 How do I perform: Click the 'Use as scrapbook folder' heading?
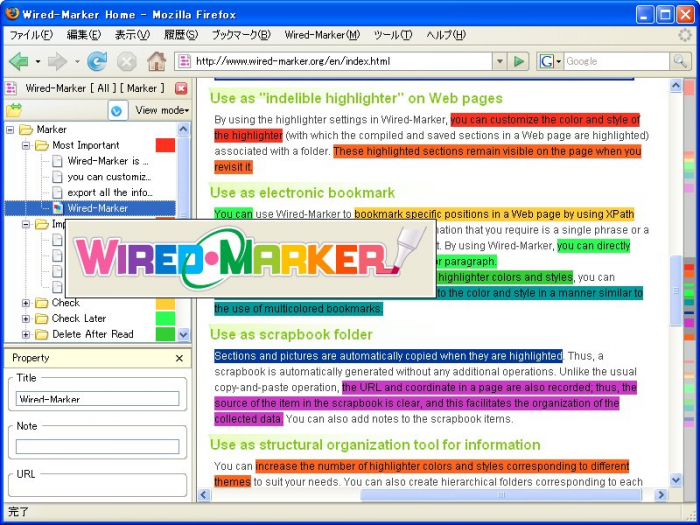pyautogui.click(x=291, y=334)
